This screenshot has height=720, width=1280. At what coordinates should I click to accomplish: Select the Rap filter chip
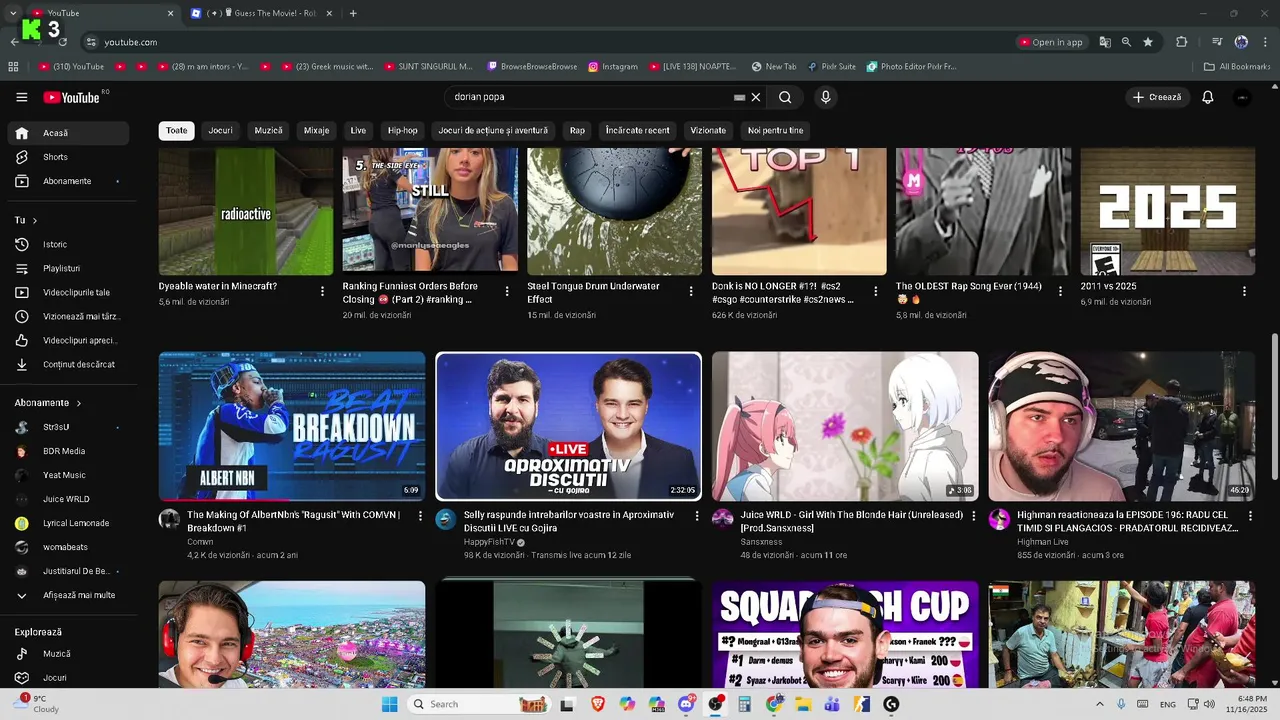tap(577, 130)
